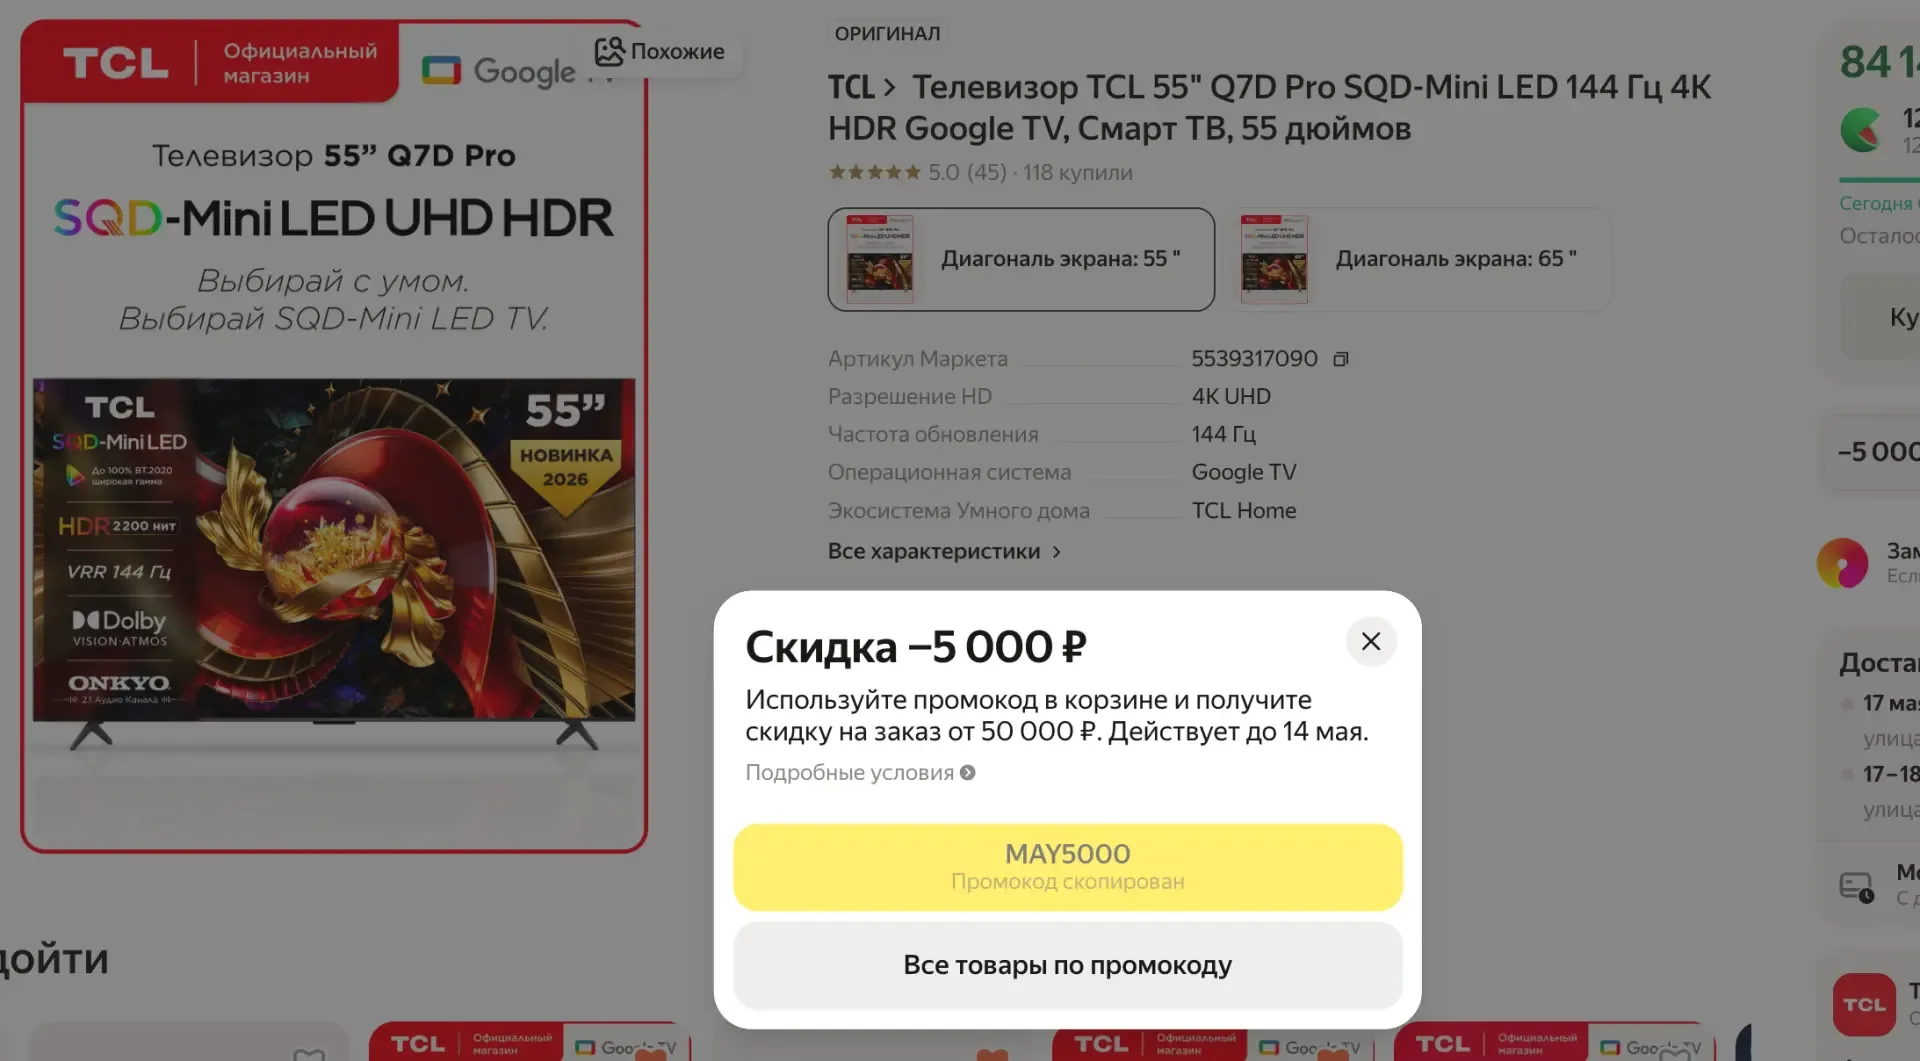Select Диагональ экрана: 65" option

point(1421,259)
